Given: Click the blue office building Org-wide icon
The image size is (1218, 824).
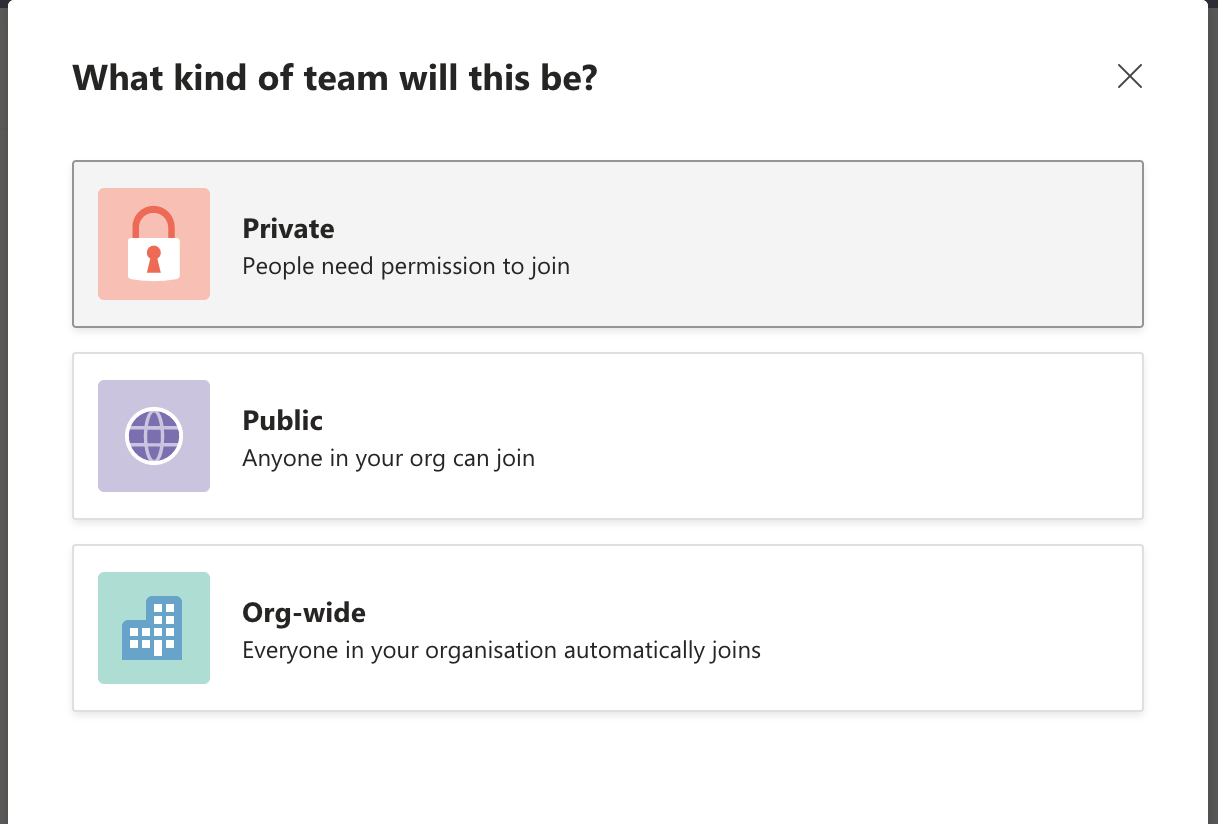Looking at the screenshot, I should pos(153,628).
